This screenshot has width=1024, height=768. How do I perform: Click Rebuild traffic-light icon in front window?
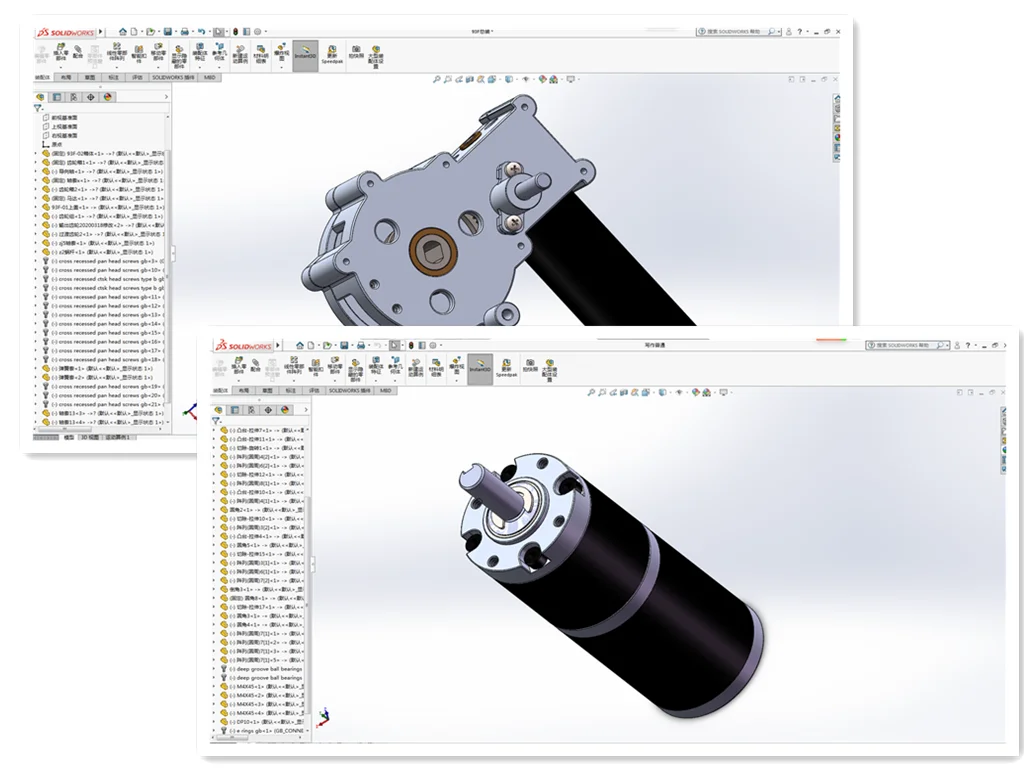tap(411, 345)
